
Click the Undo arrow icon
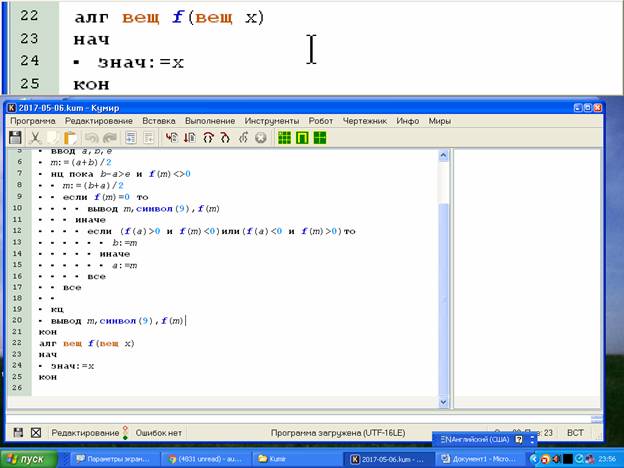coord(92,138)
